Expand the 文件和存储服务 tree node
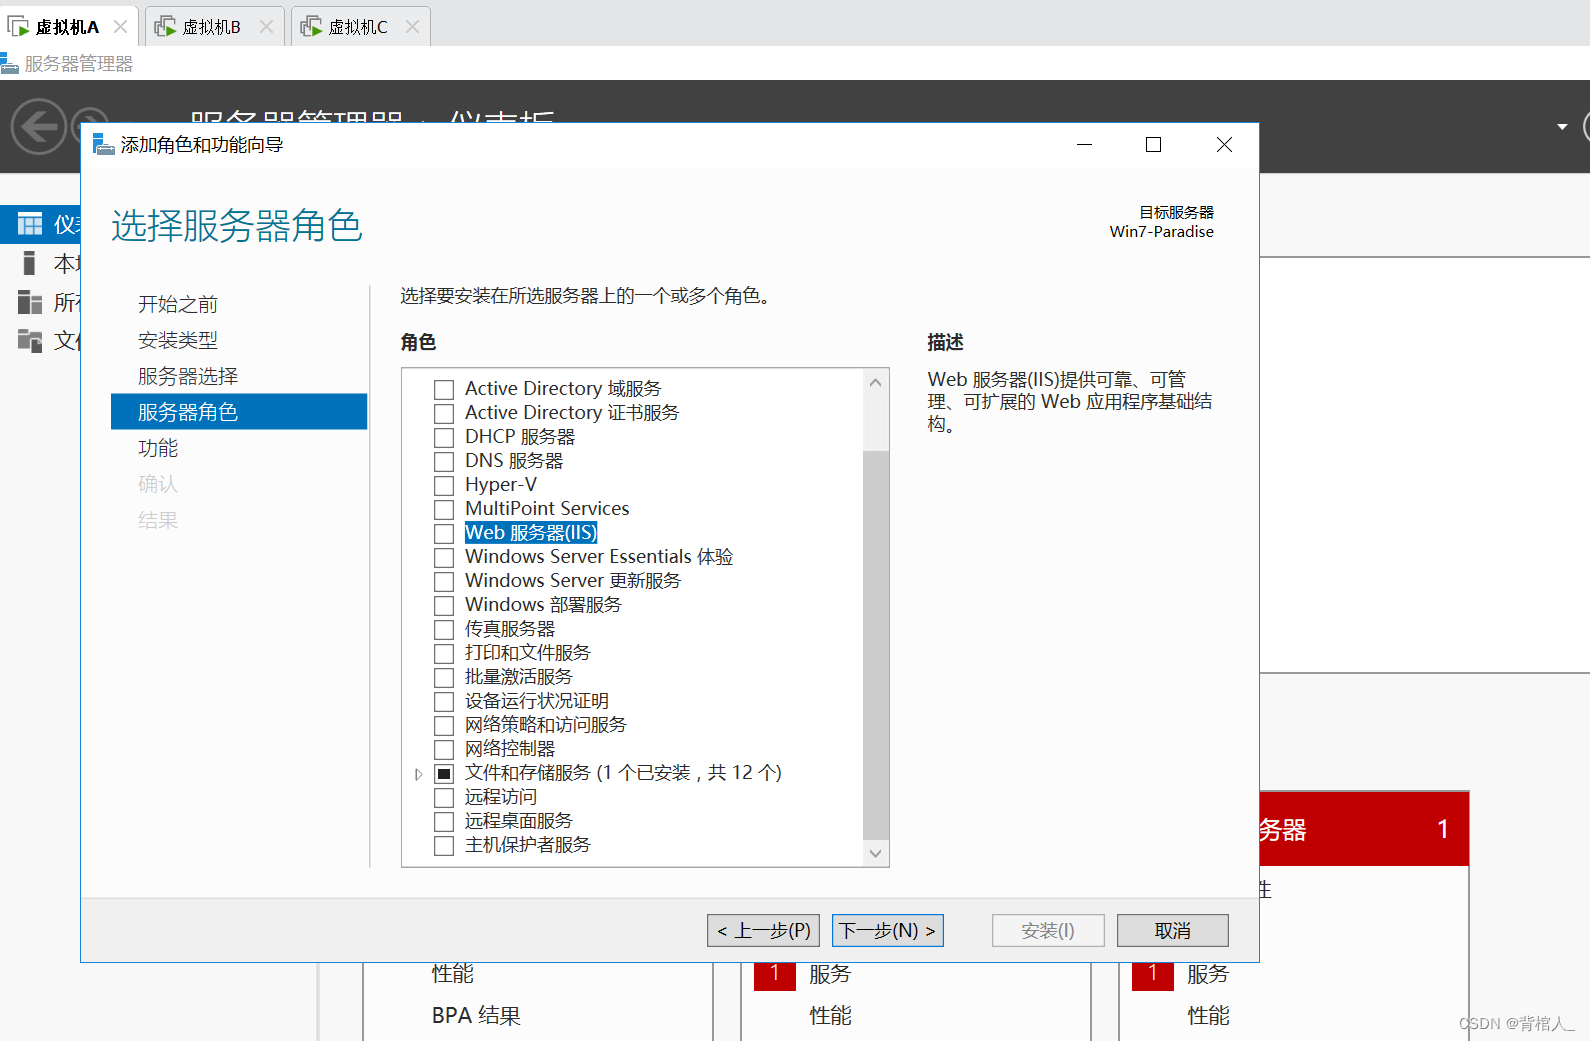The width and height of the screenshot is (1590, 1041). click(x=418, y=774)
